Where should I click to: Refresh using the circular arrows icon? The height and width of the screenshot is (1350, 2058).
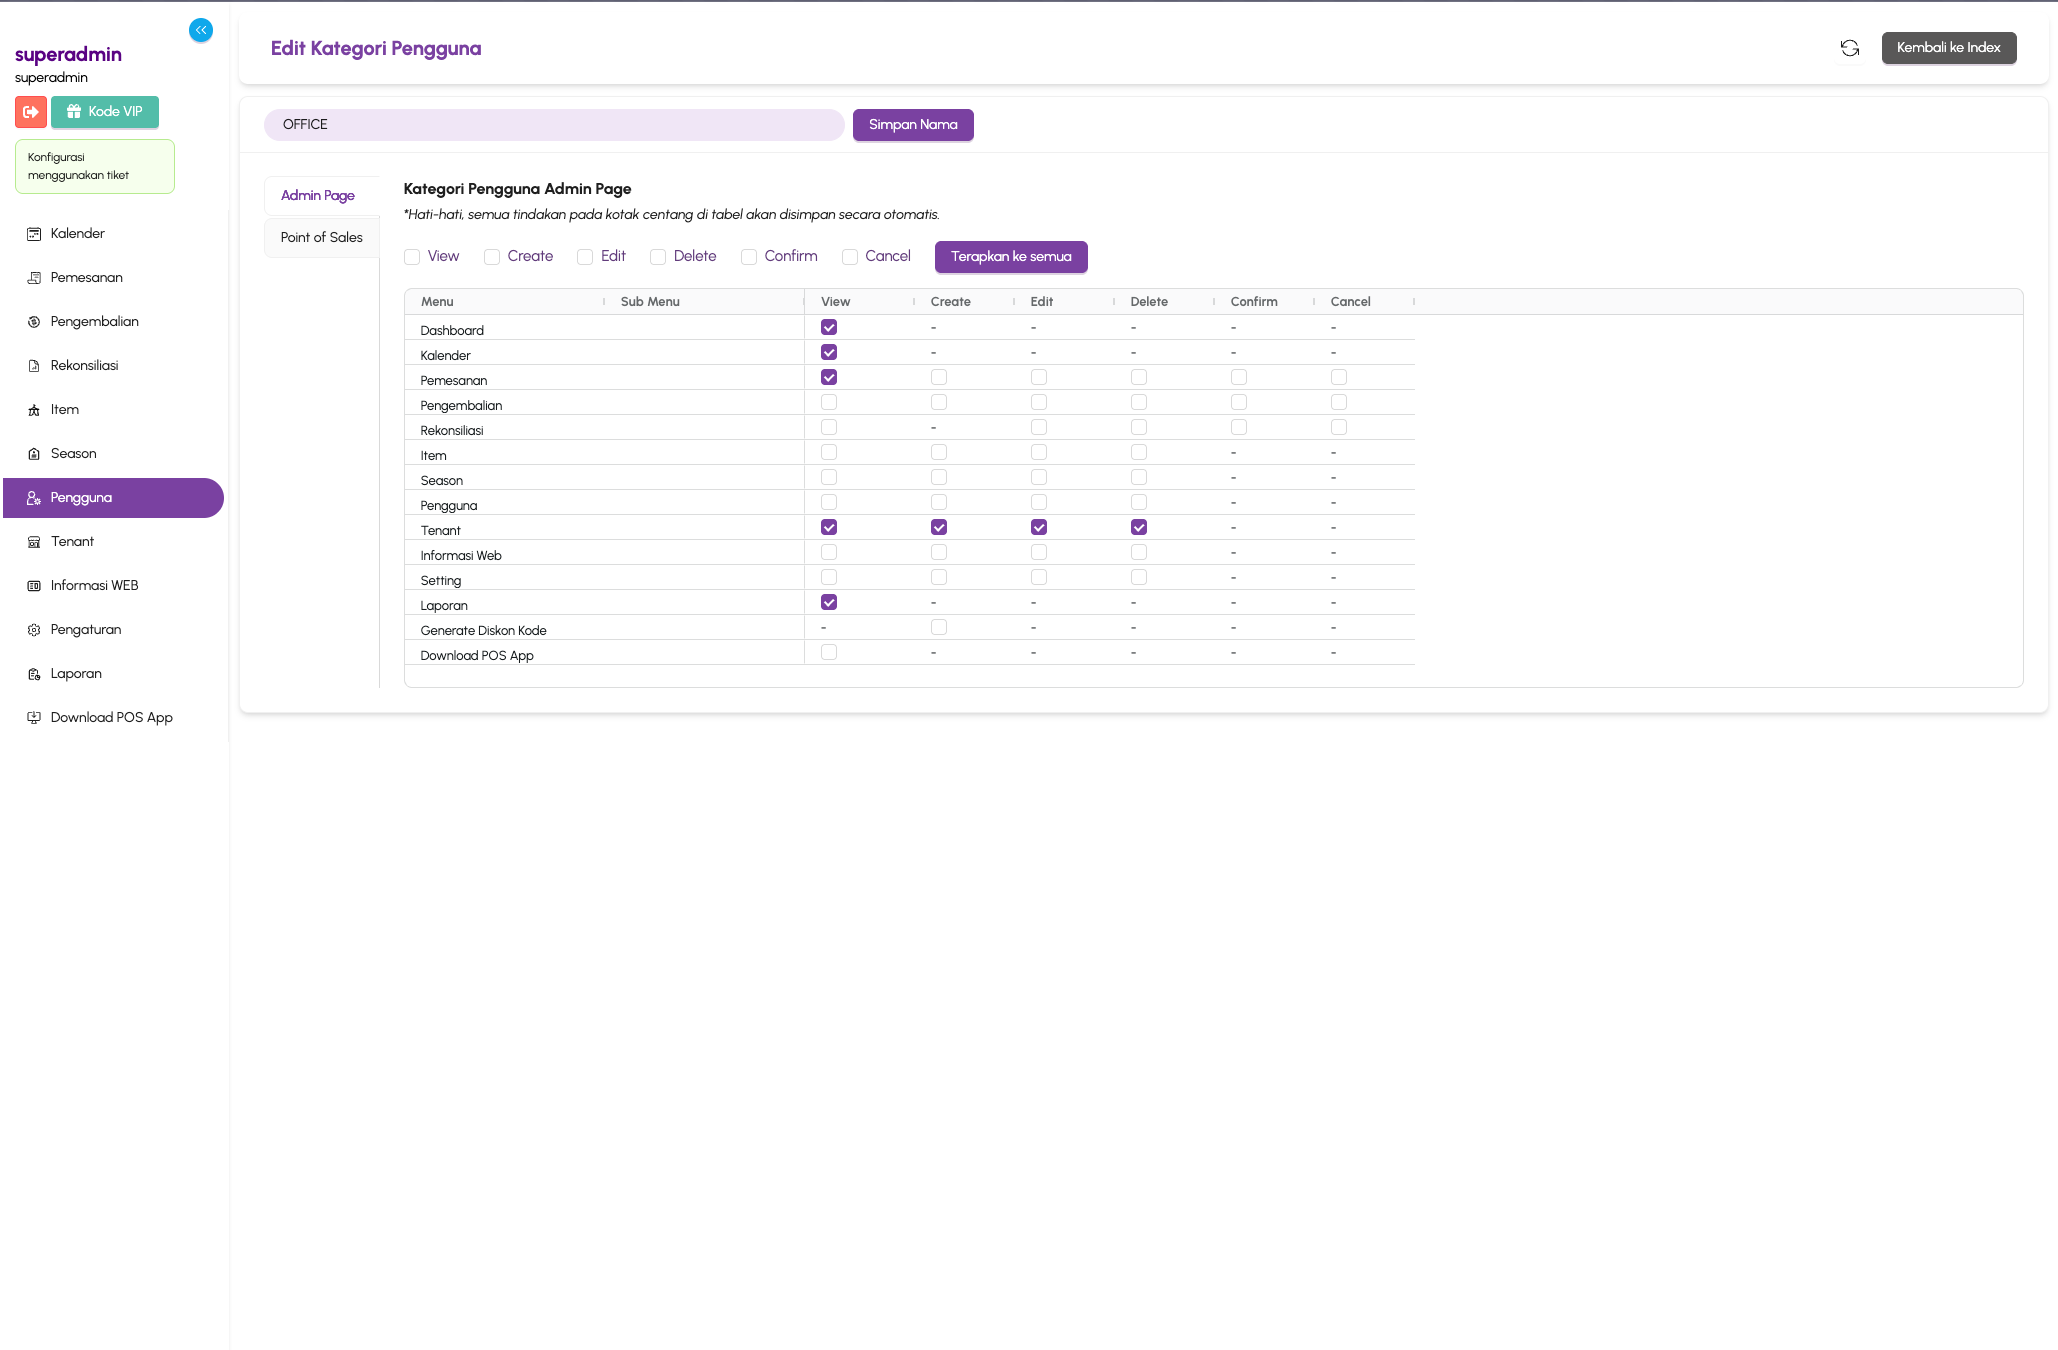[1851, 48]
